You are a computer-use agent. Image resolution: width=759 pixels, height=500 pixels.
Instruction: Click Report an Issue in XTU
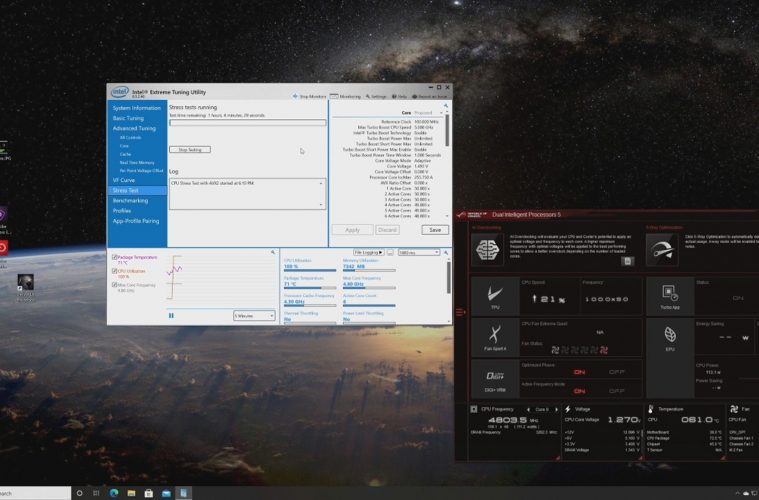(x=429, y=96)
